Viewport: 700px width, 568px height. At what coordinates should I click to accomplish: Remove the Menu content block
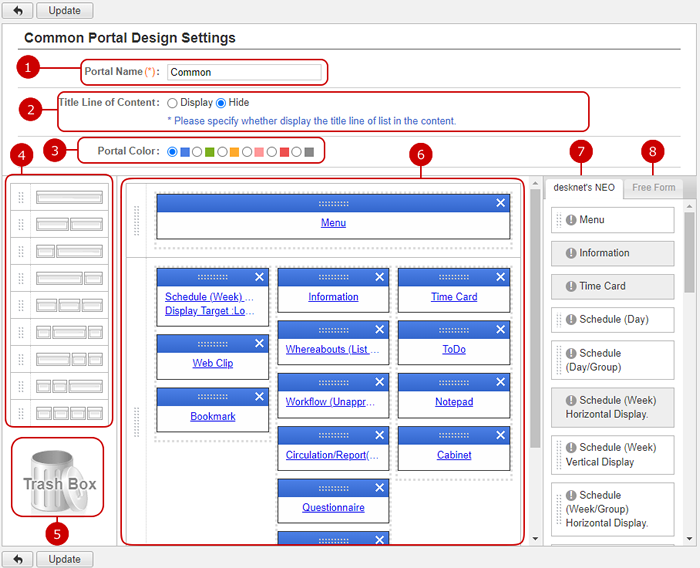click(500, 203)
